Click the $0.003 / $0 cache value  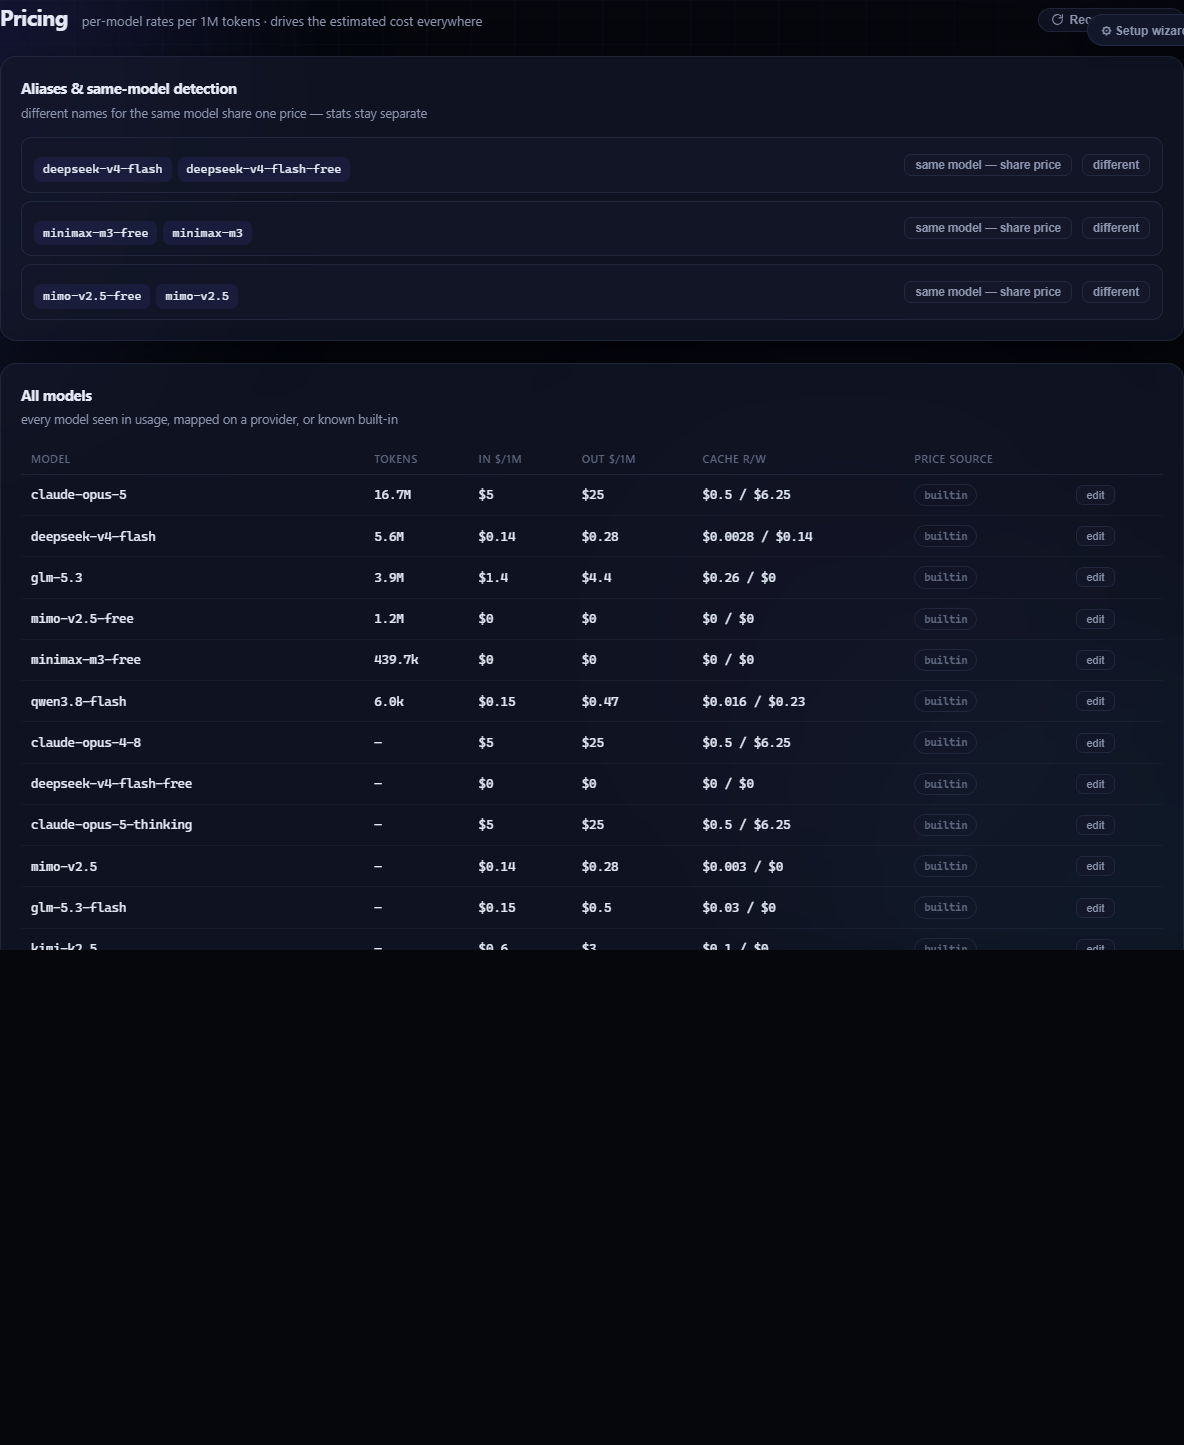[x=743, y=866]
